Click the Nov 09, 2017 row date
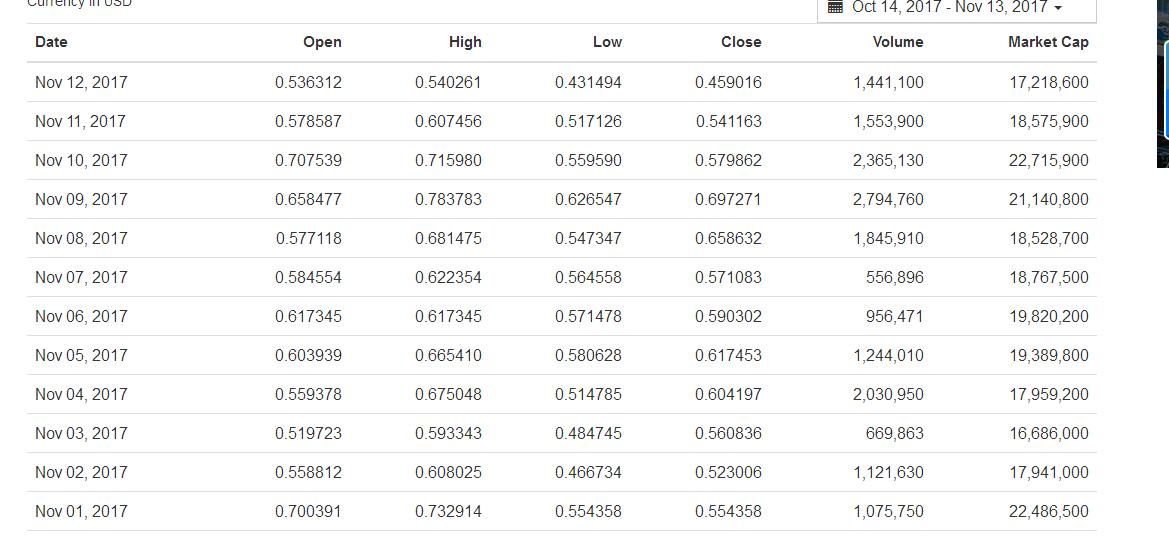Screen dimensions: 1169x537 [81, 199]
